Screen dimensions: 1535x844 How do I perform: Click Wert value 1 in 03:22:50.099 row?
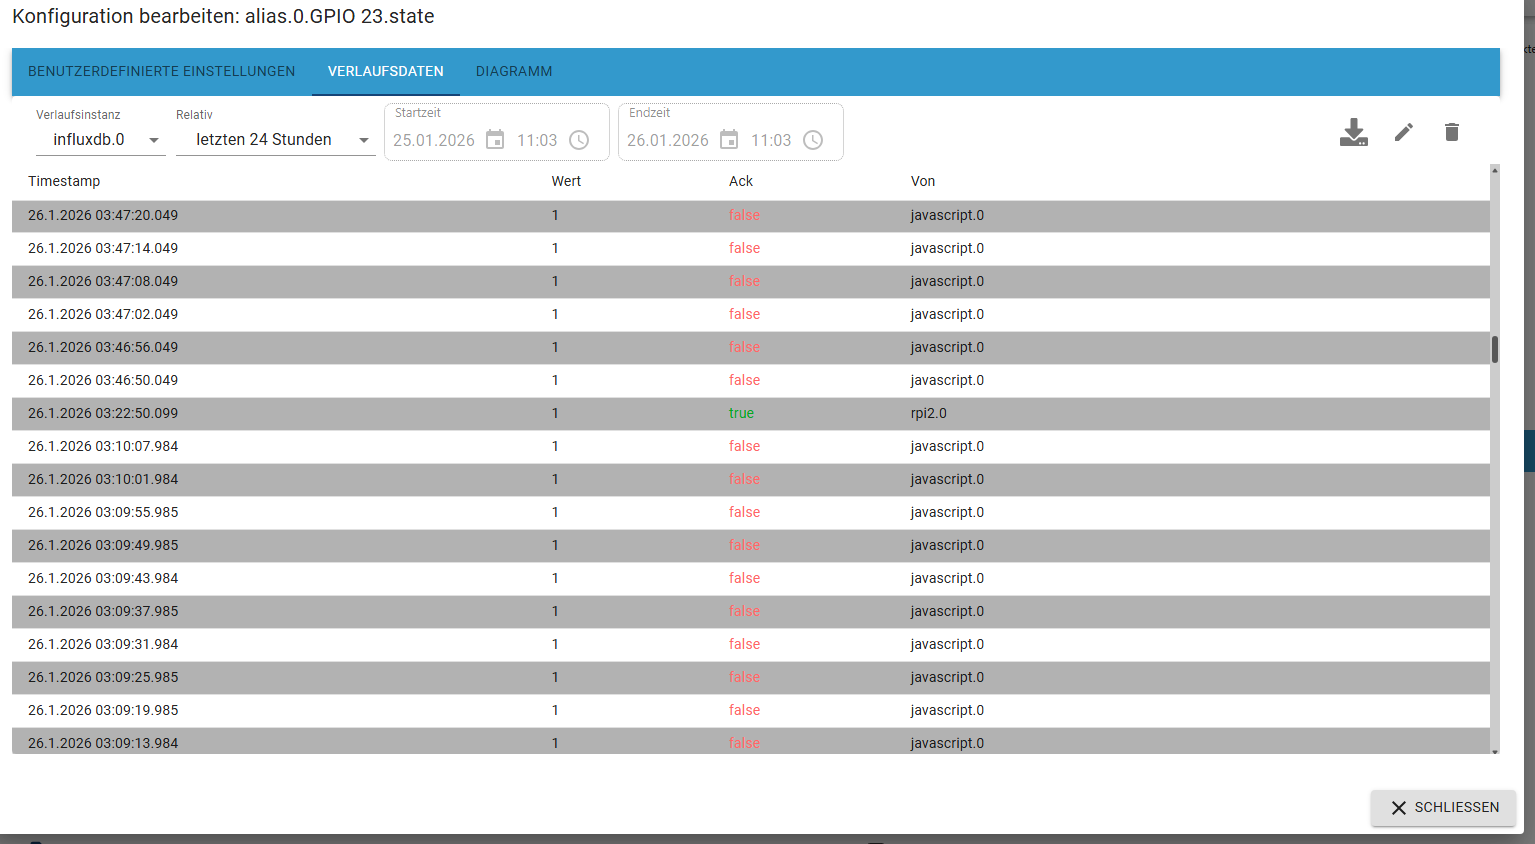click(x=555, y=413)
